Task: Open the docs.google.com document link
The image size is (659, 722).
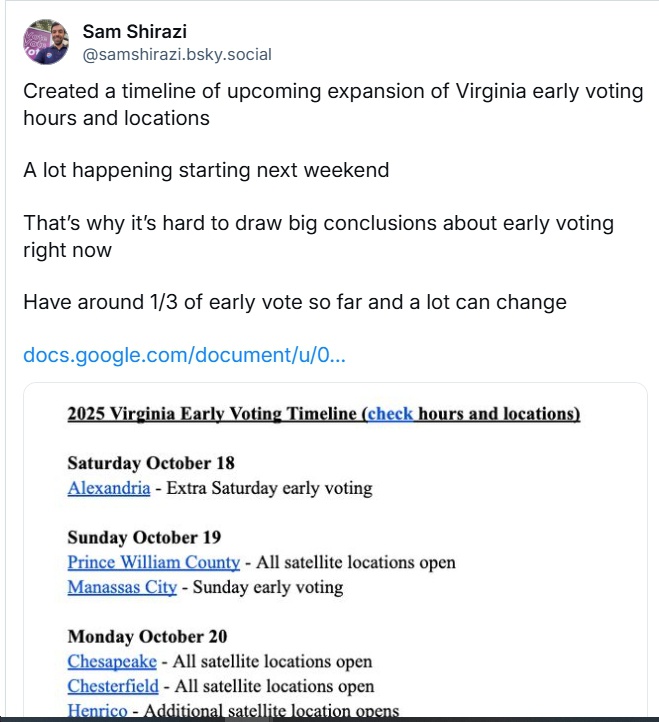Action: click(x=184, y=355)
